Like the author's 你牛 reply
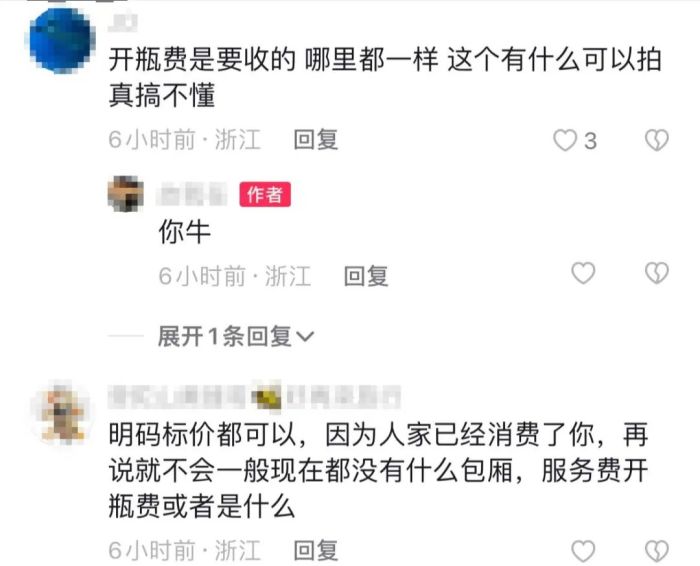Image resolution: width=700 pixels, height=566 pixels. 583,273
